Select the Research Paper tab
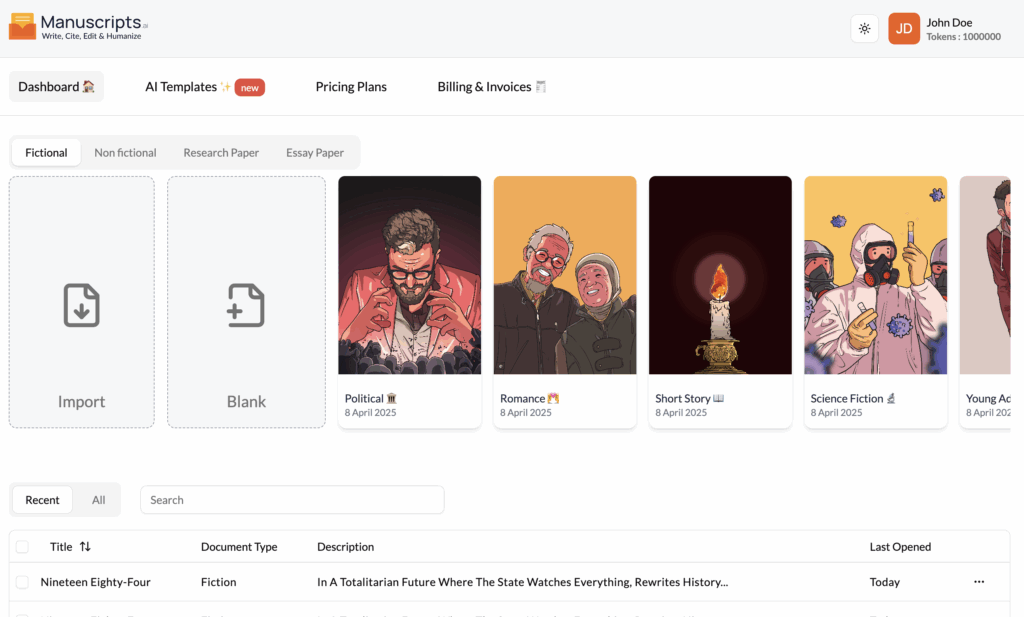Screen dimensions: 1024x617 pos(221,153)
